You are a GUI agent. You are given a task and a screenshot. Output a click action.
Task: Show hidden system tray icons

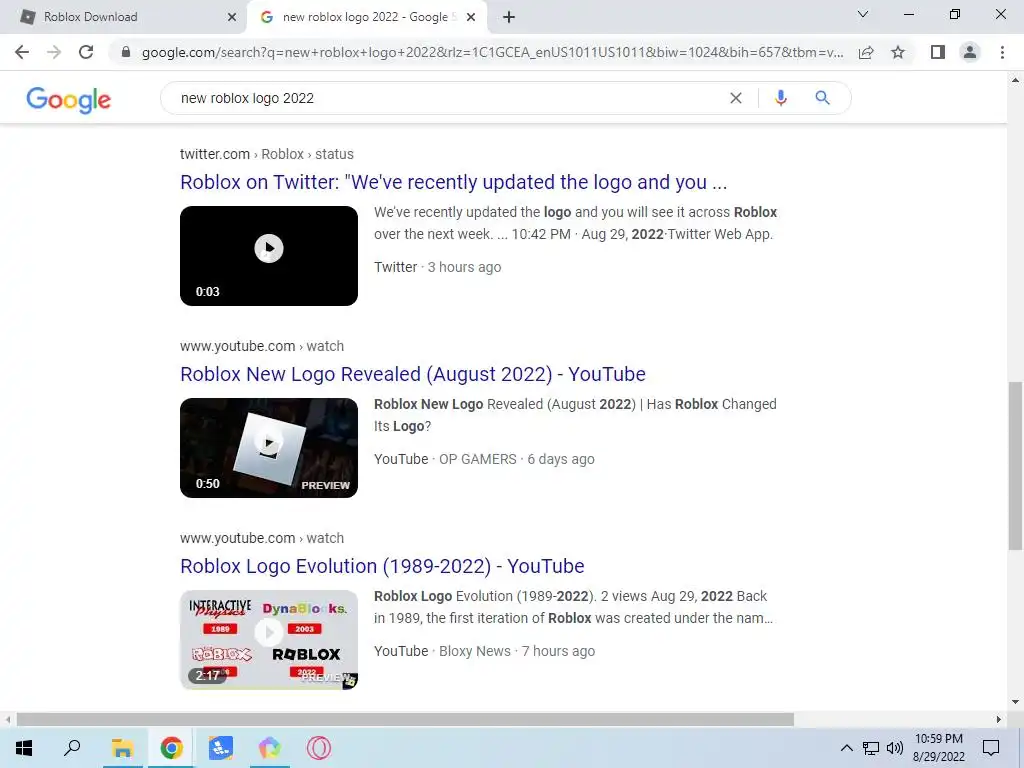tap(846, 748)
